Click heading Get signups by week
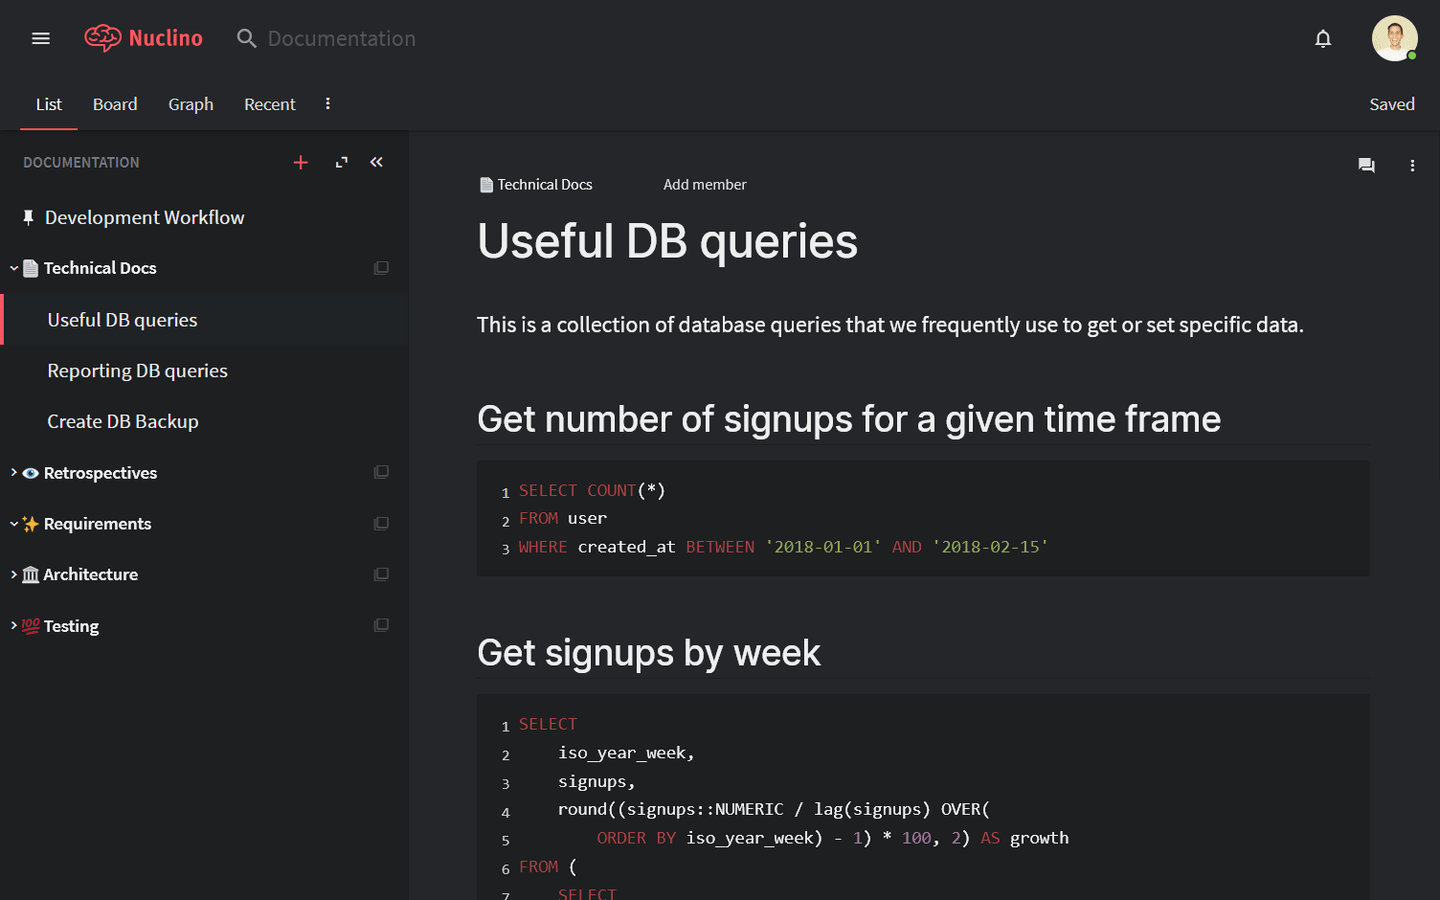Screen dimensions: 1440x900 pos(649,653)
